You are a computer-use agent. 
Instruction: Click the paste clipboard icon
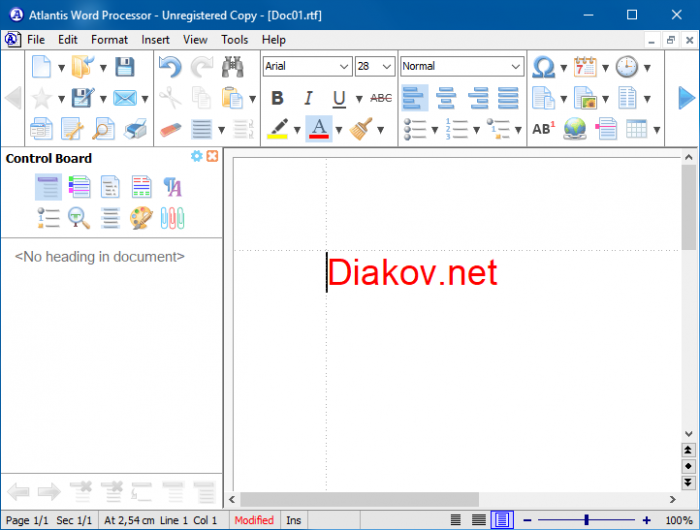[x=233, y=98]
